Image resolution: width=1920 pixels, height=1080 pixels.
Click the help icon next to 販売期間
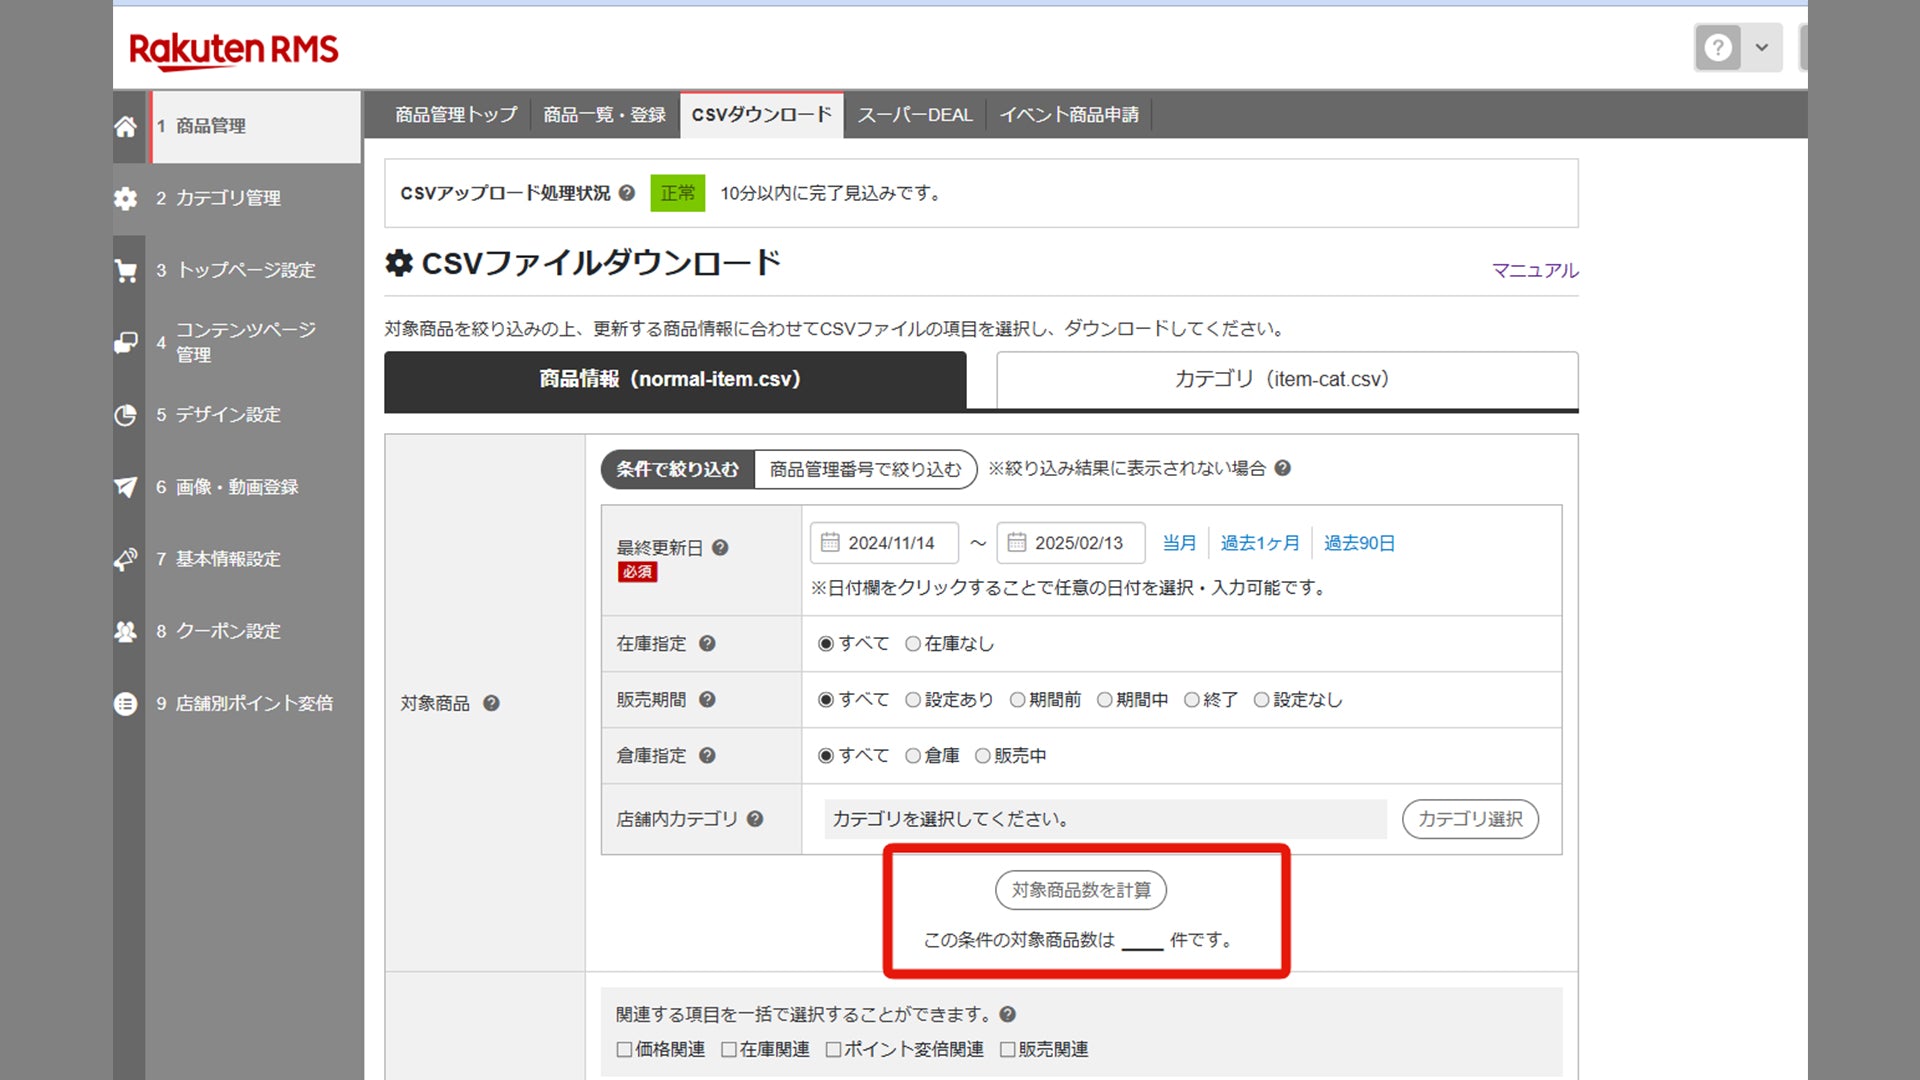point(707,699)
